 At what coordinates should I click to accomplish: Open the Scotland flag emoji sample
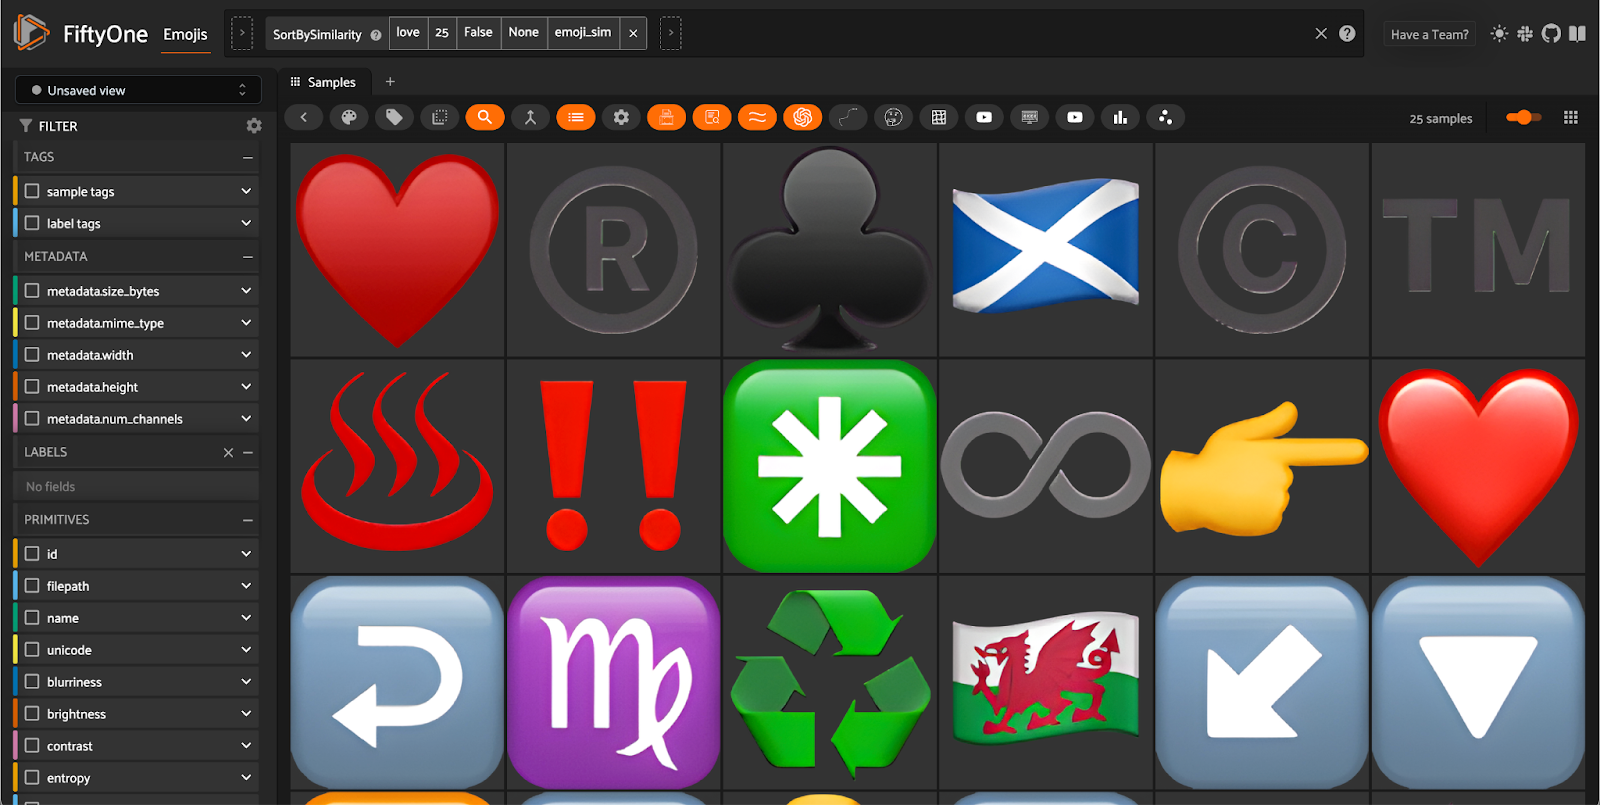(x=1046, y=249)
